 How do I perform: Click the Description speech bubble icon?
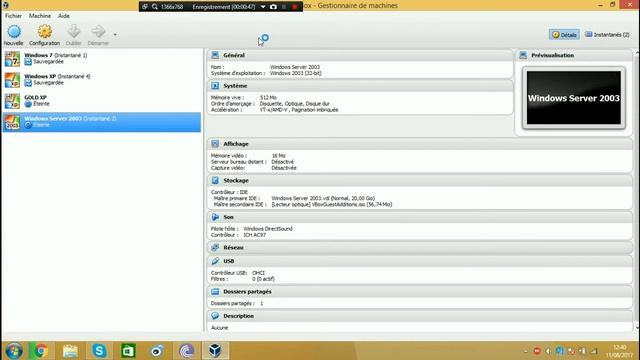(x=215, y=316)
